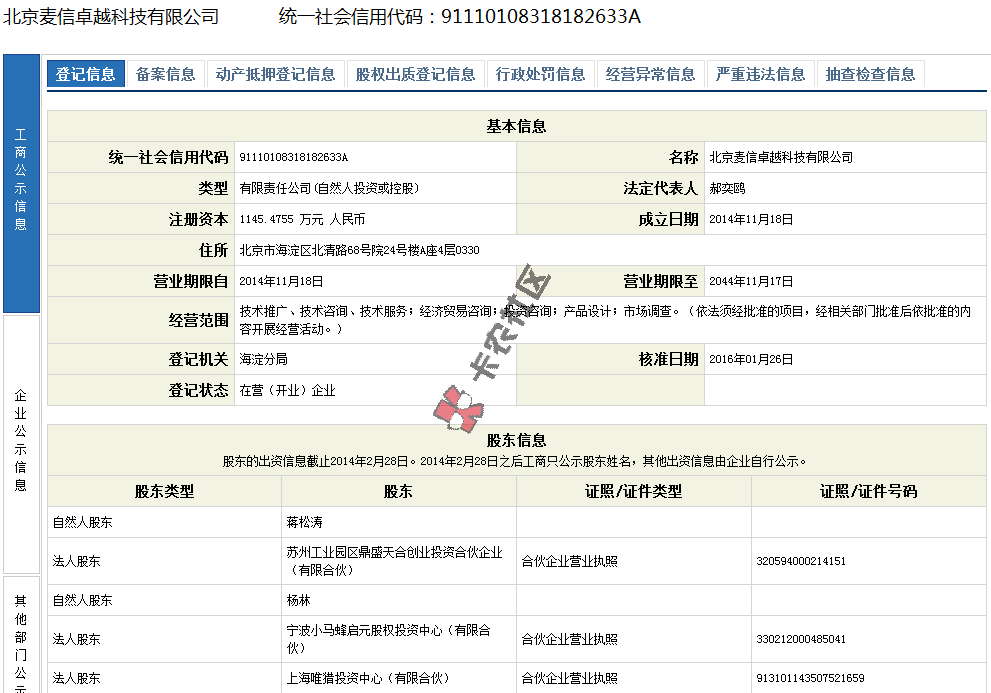Click the page title credit code 91110108318182633A
The width and height of the screenshot is (991, 693).
pos(541,16)
